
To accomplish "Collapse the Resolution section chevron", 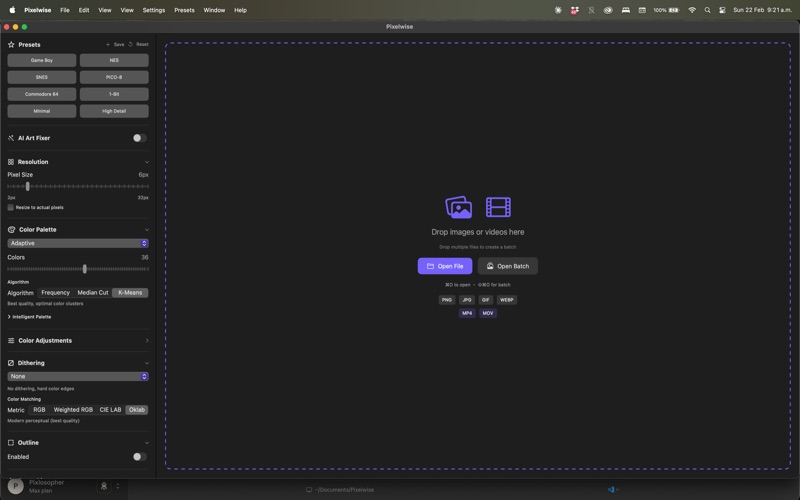I will [146, 162].
